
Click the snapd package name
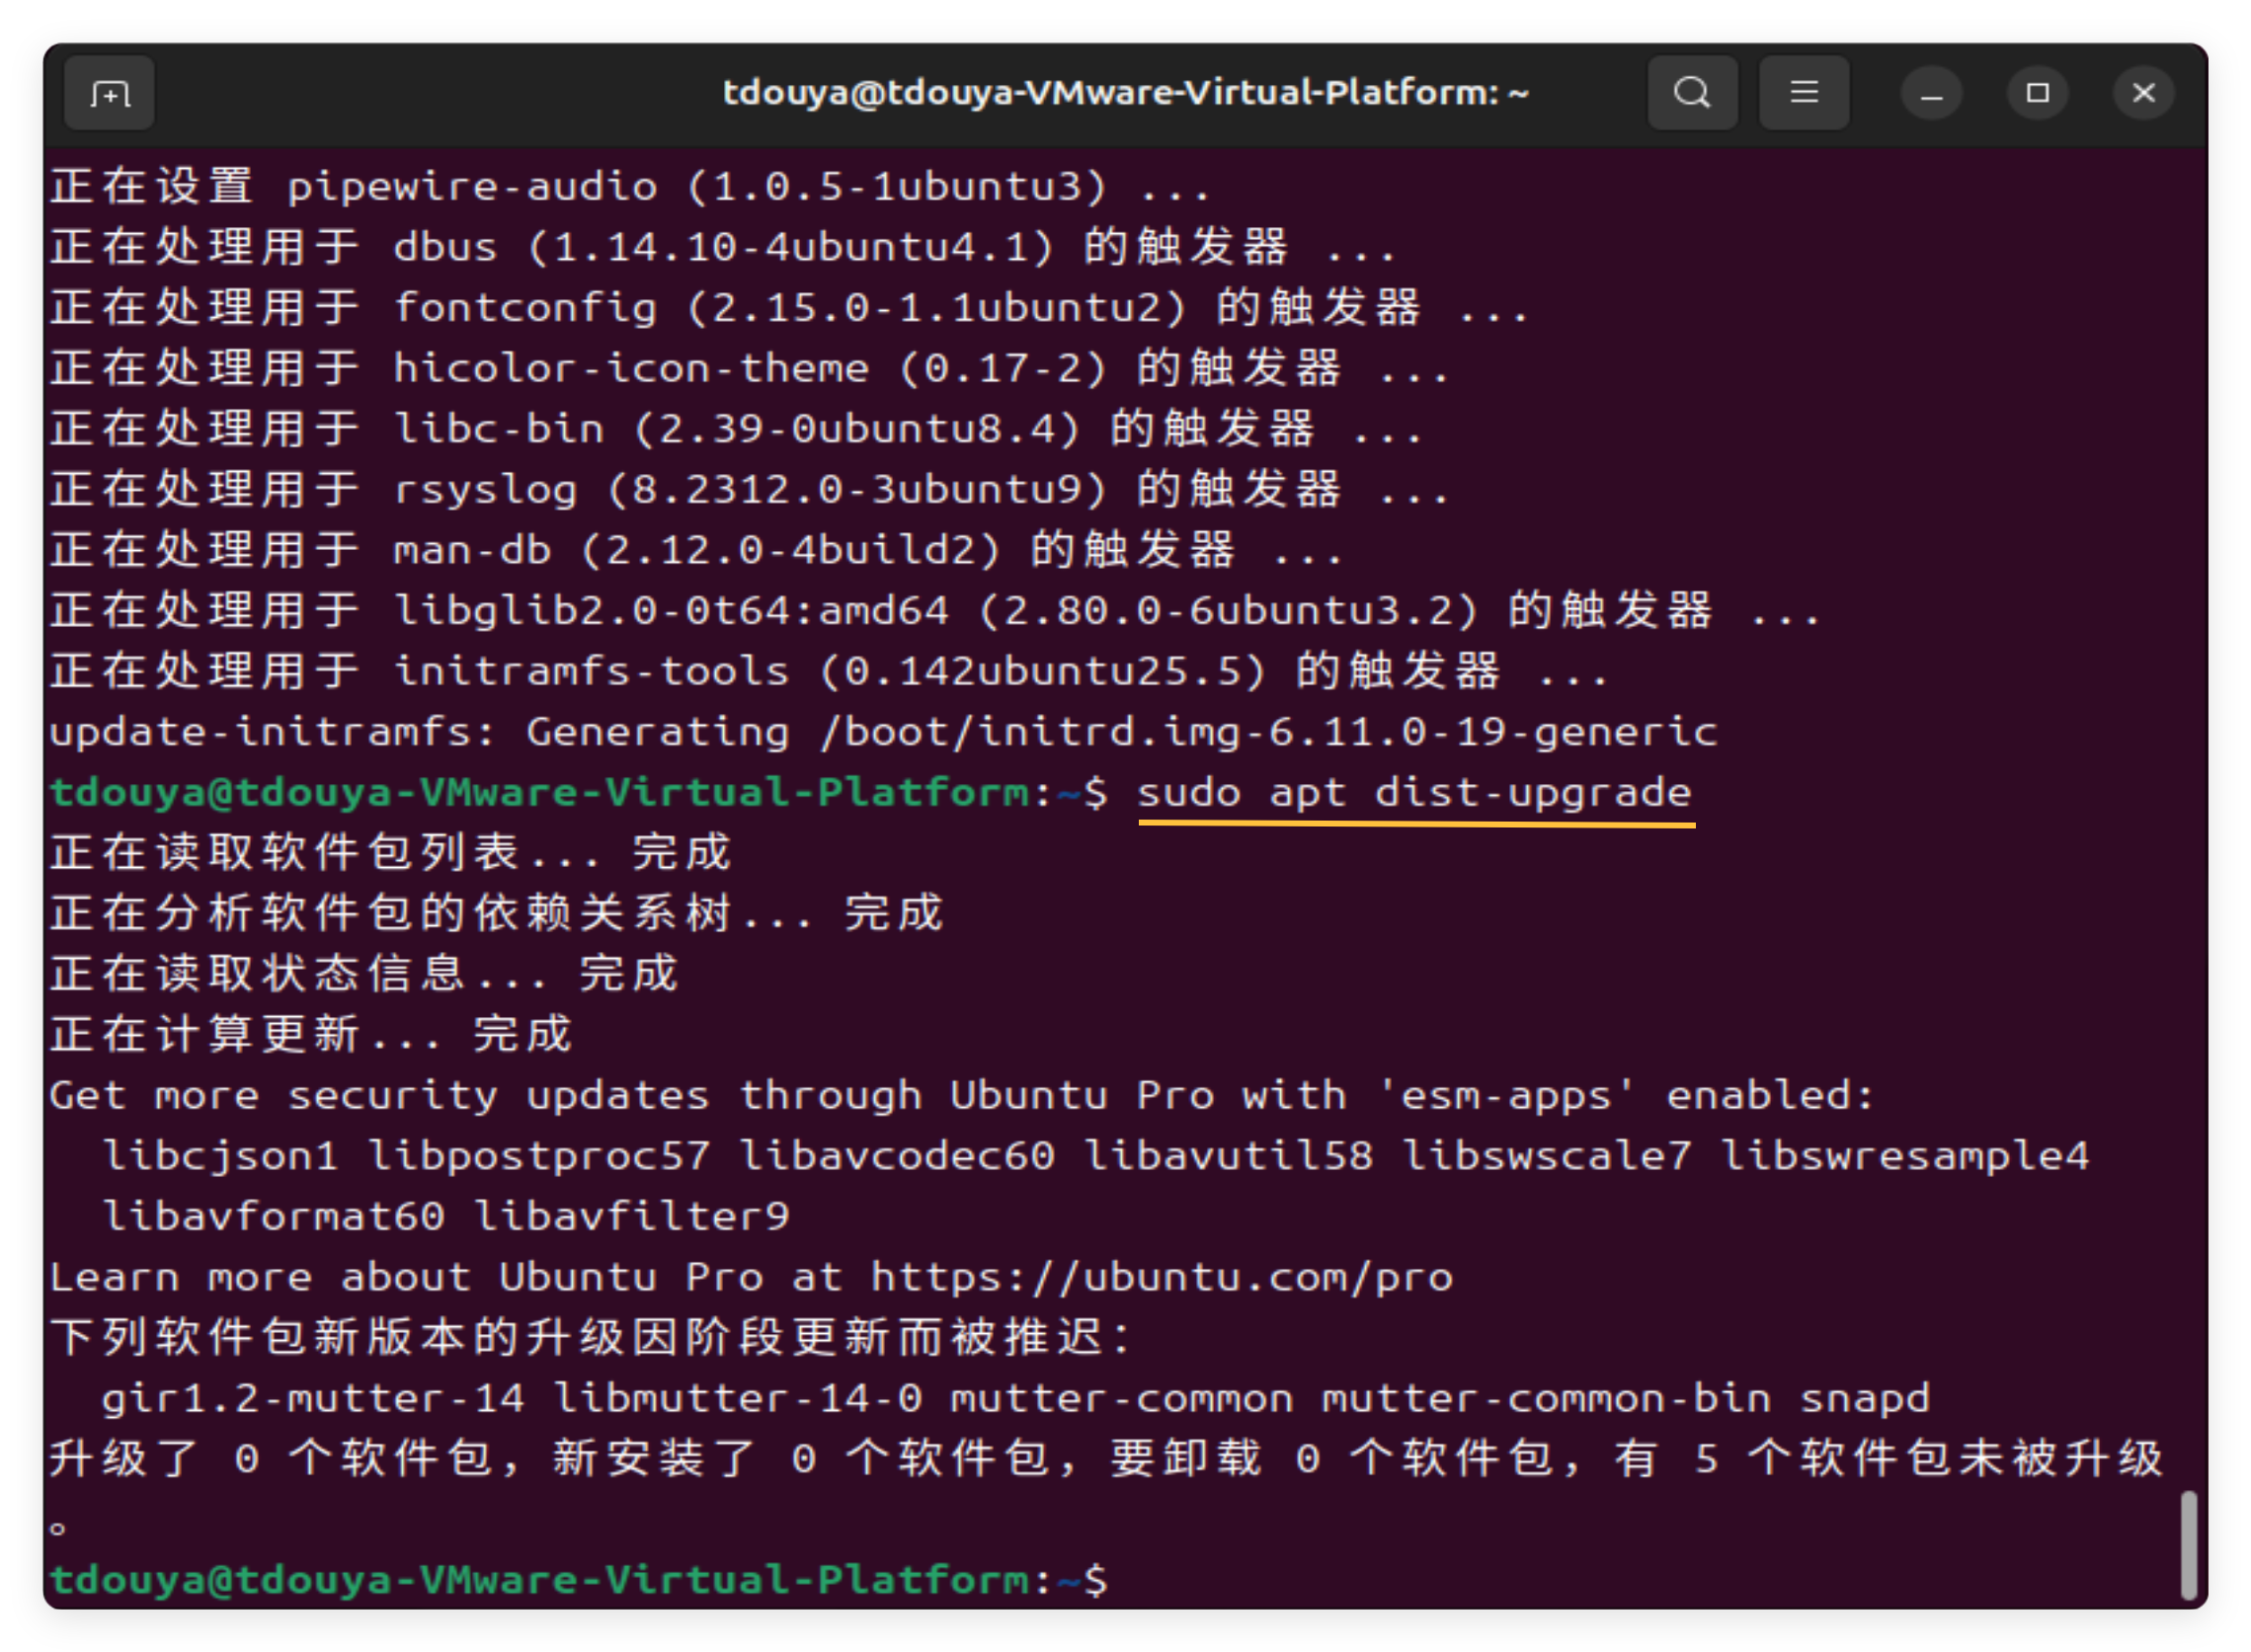[1865, 1399]
